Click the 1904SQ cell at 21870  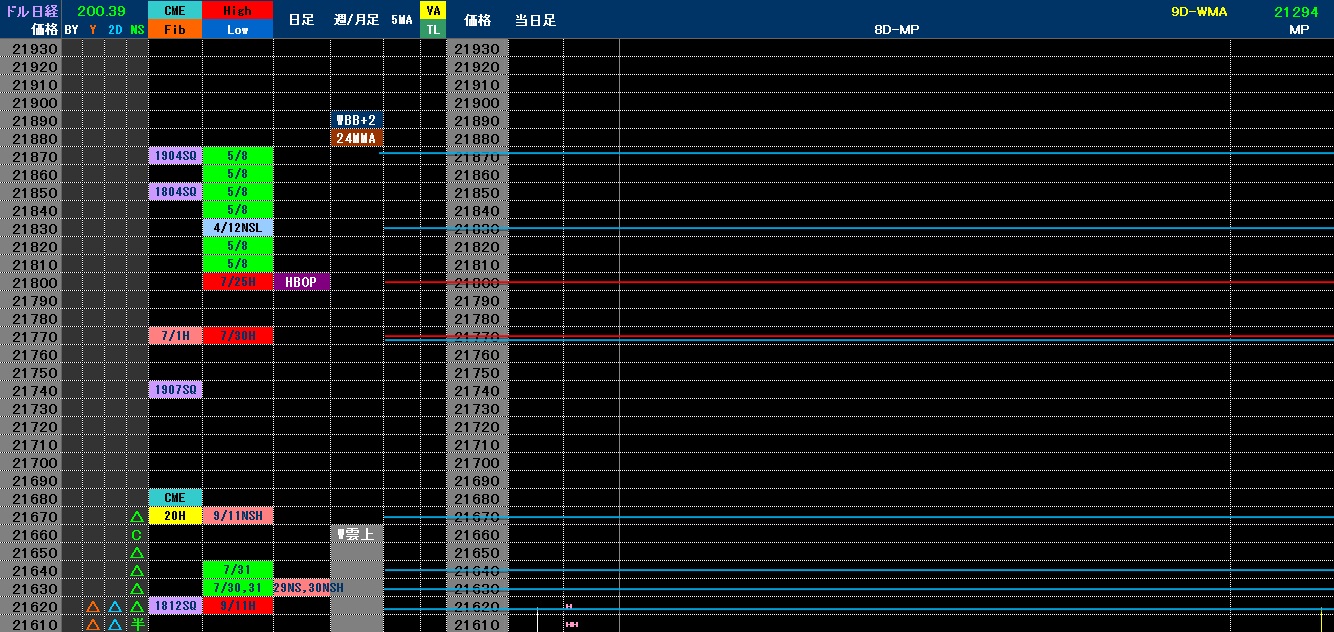click(x=175, y=156)
